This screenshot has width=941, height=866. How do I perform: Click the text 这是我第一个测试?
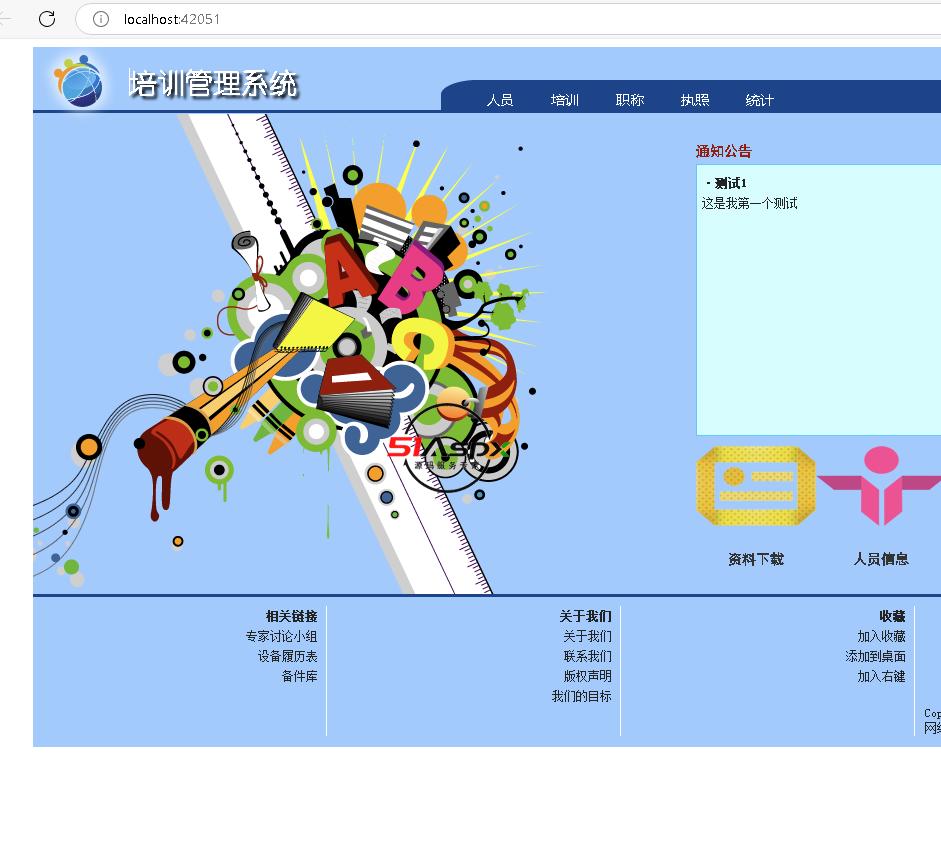click(x=749, y=203)
